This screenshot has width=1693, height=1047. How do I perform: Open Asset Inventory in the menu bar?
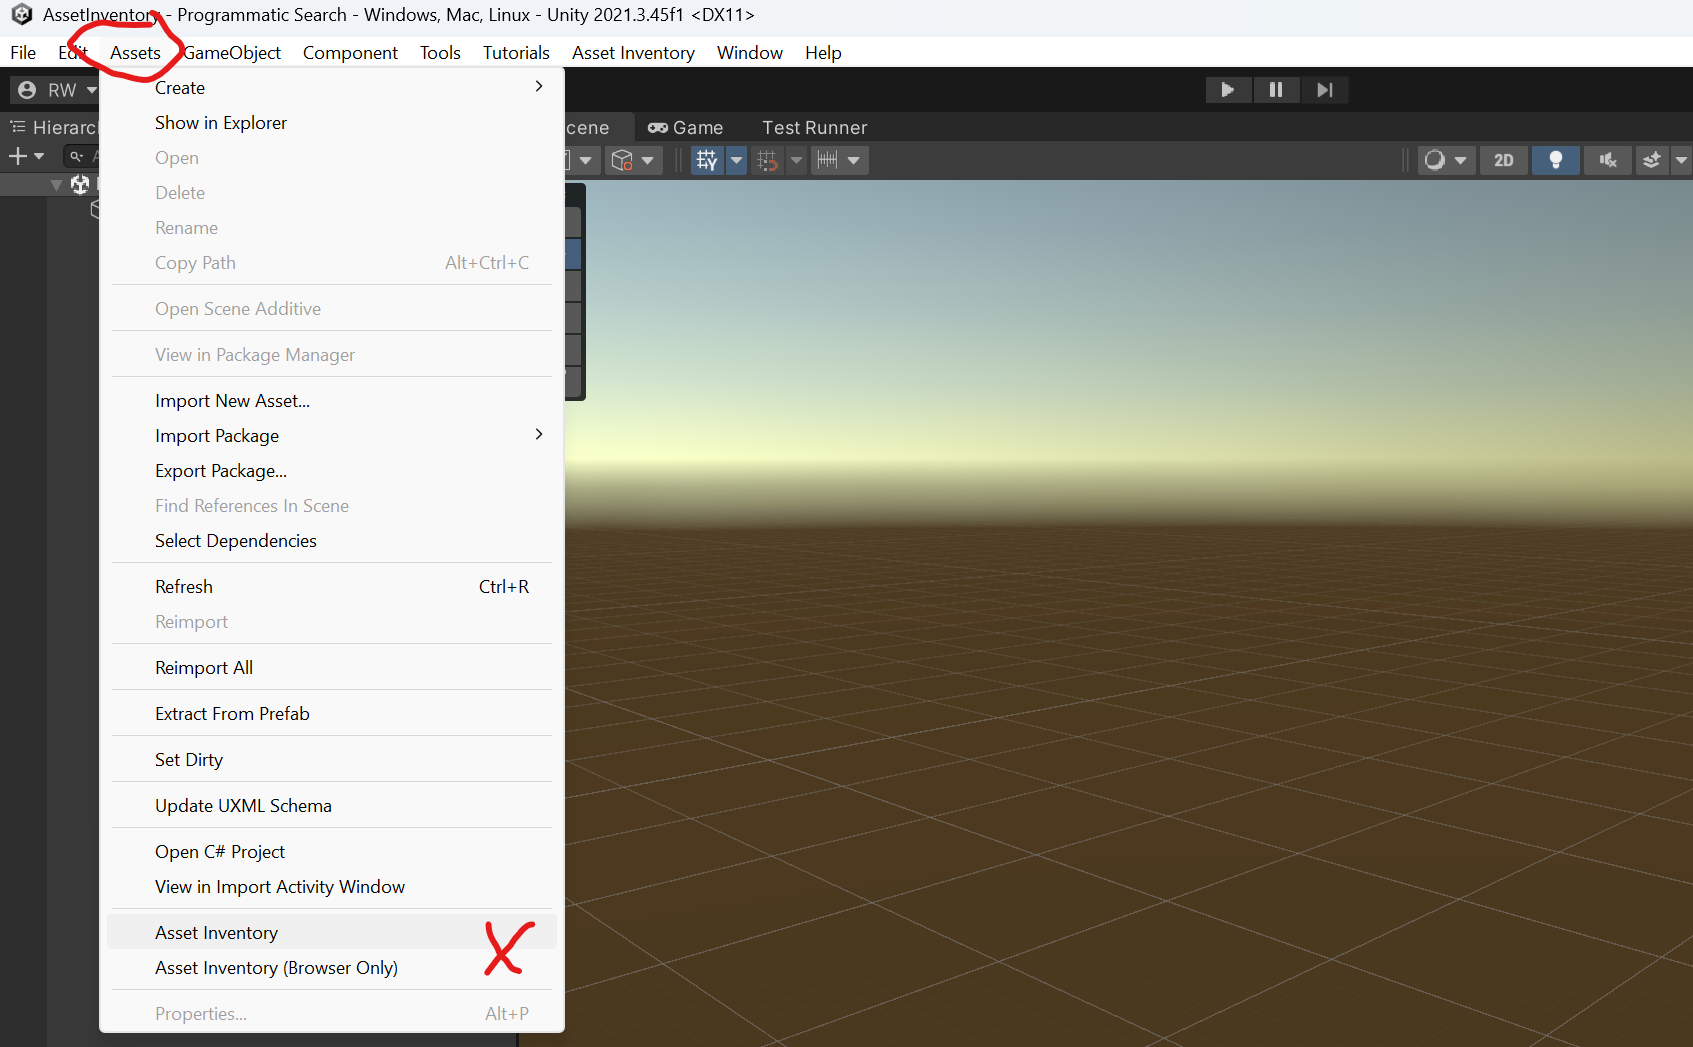tap(633, 53)
